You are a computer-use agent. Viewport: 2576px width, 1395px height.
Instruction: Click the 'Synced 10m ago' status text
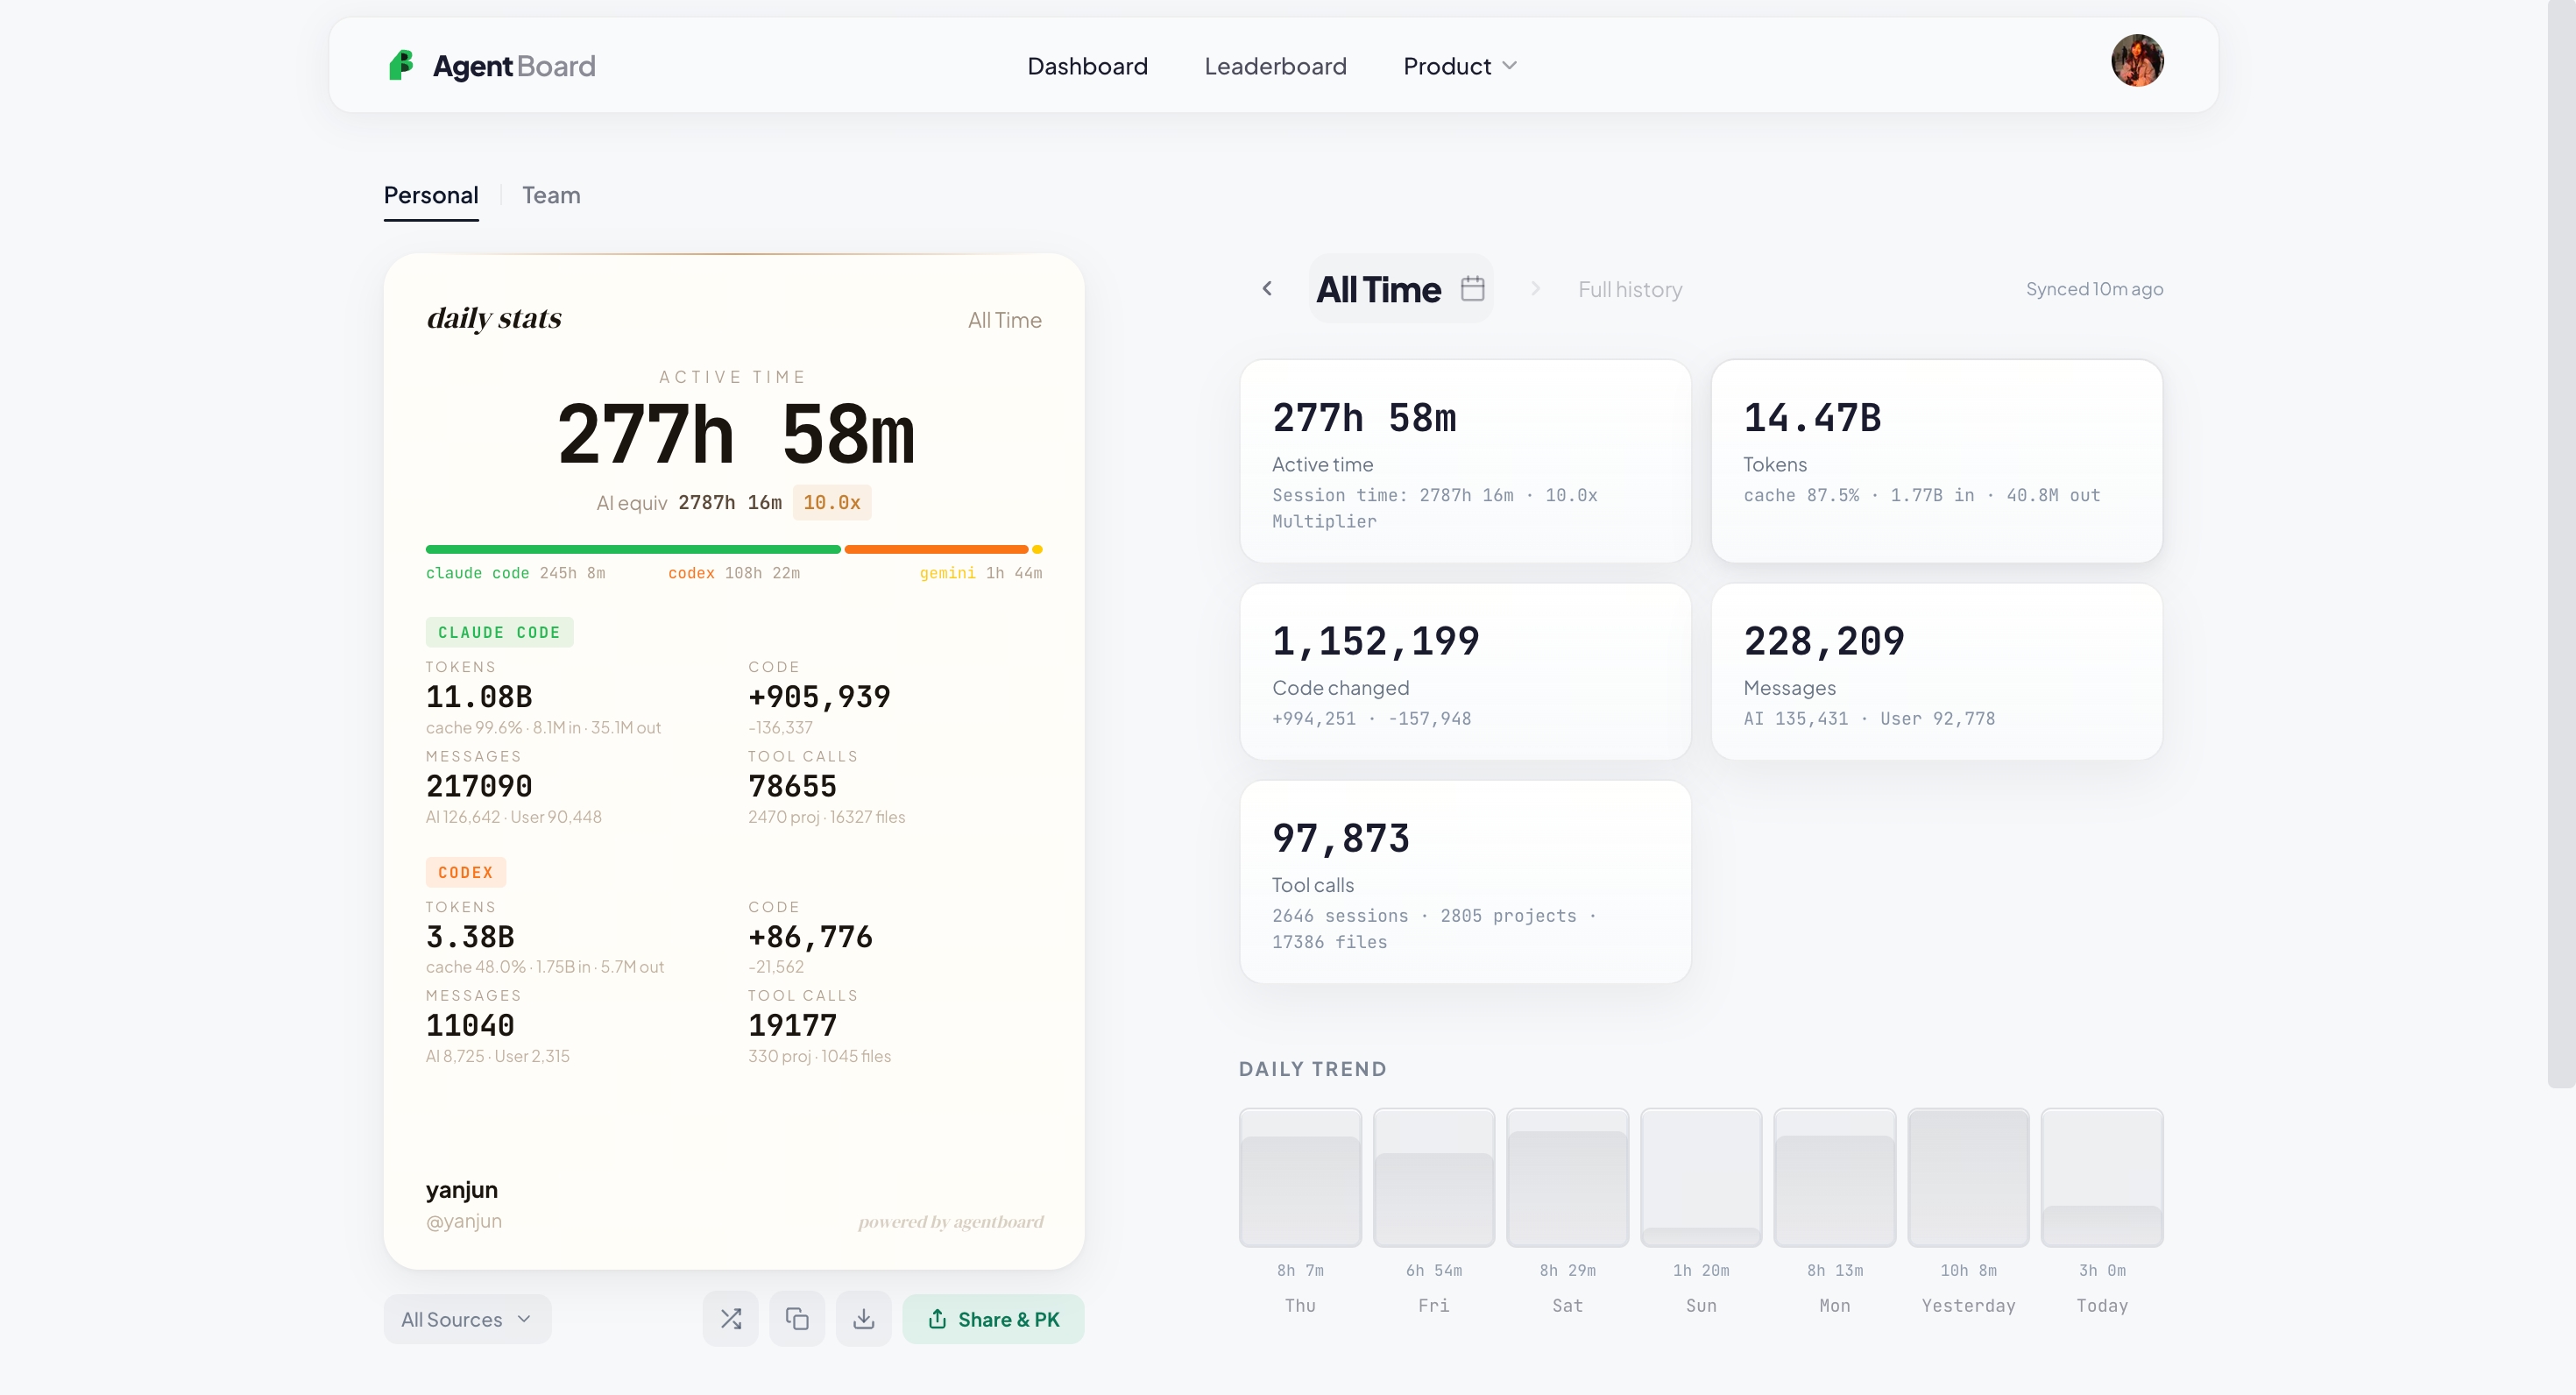click(2094, 289)
